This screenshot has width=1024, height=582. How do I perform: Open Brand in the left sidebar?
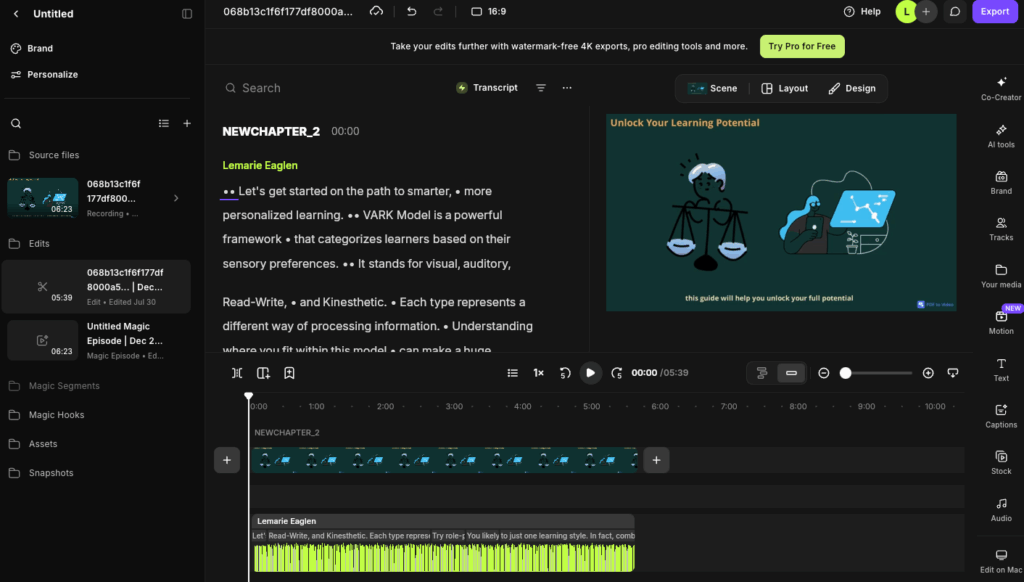(32, 48)
